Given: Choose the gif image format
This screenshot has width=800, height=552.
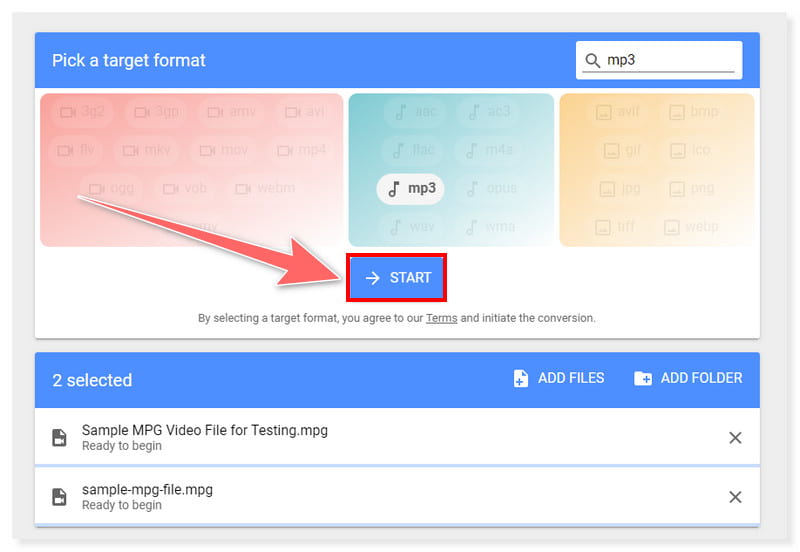Looking at the screenshot, I should [622, 150].
